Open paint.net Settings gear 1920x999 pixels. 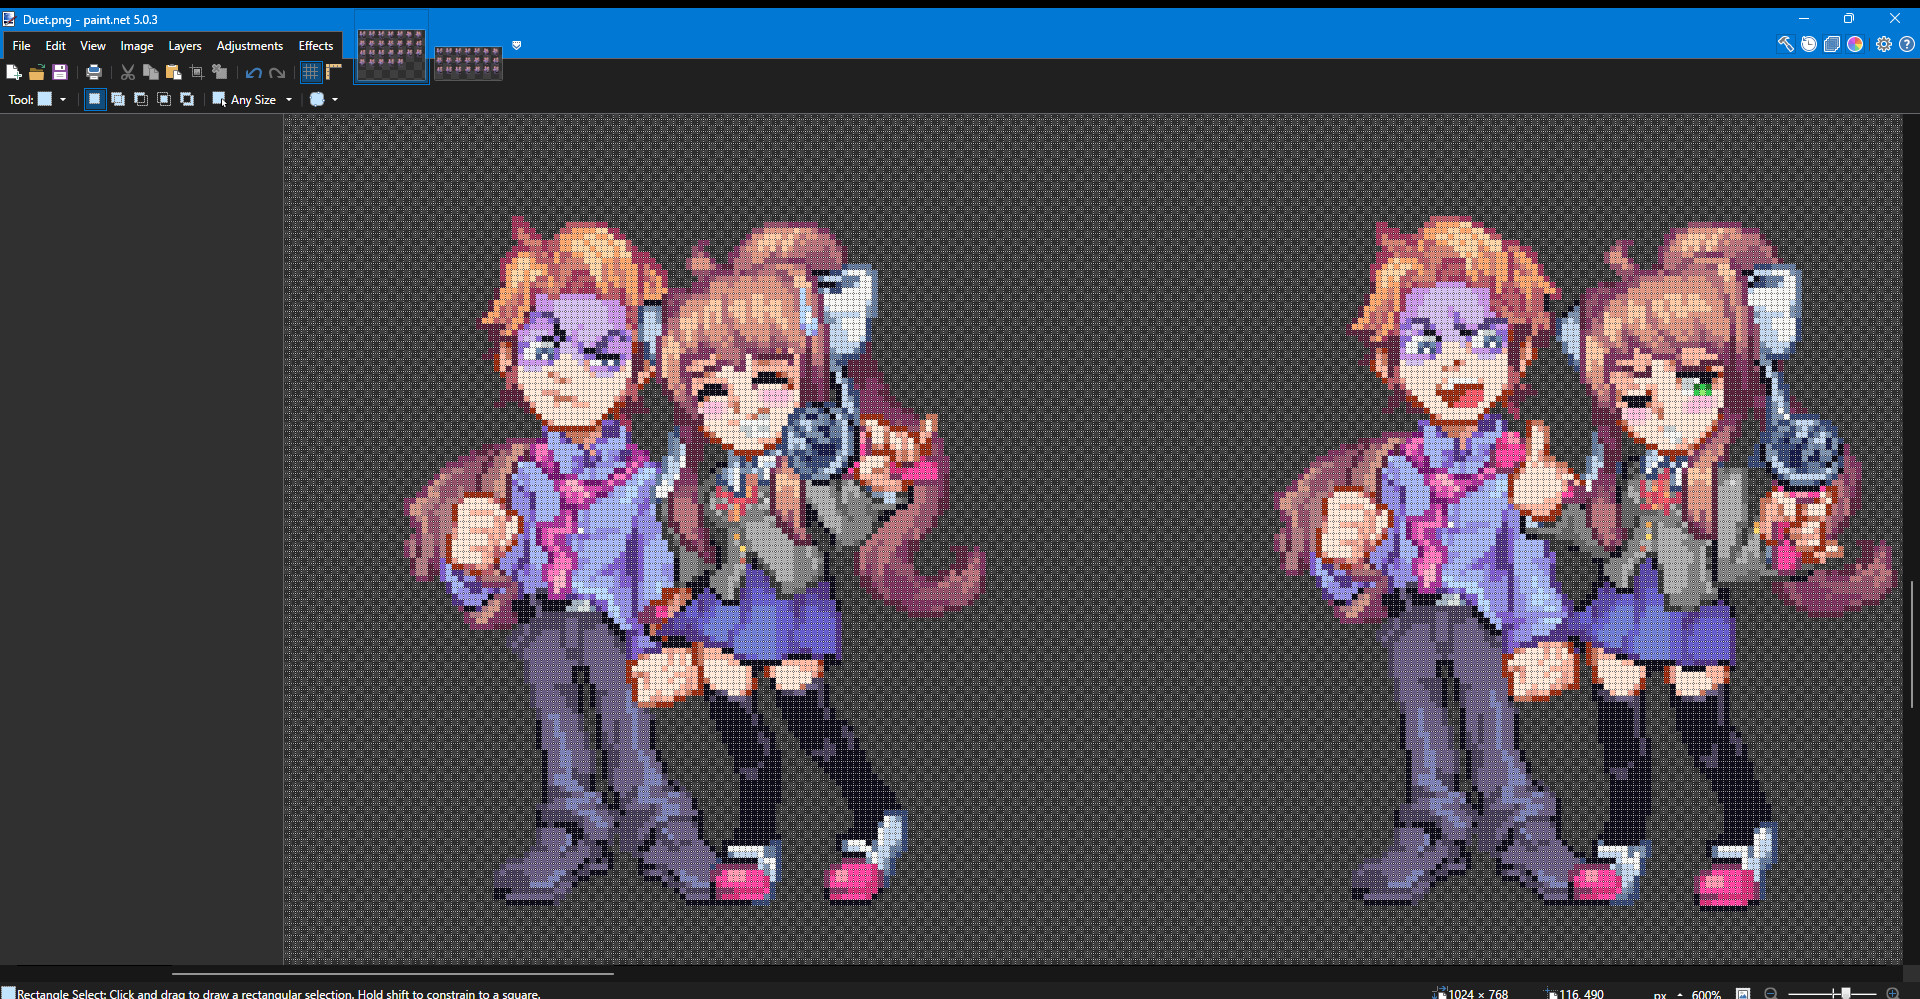(x=1884, y=44)
